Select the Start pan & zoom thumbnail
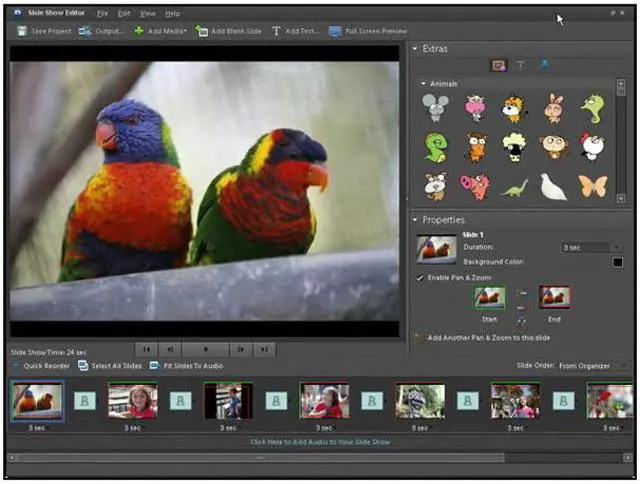Image resolution: width=640 pixels, height=484 pixels. [x=489, y=297]
